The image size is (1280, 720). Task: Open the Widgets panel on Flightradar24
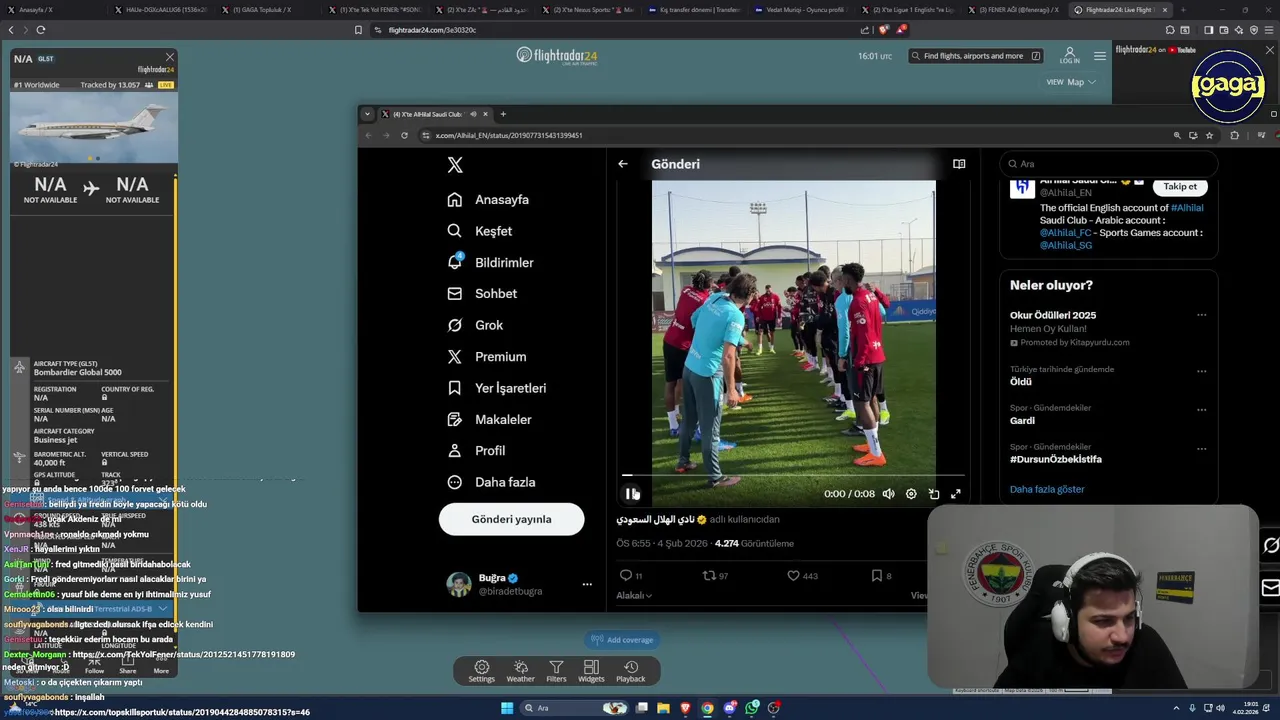(x=591, y=671)
